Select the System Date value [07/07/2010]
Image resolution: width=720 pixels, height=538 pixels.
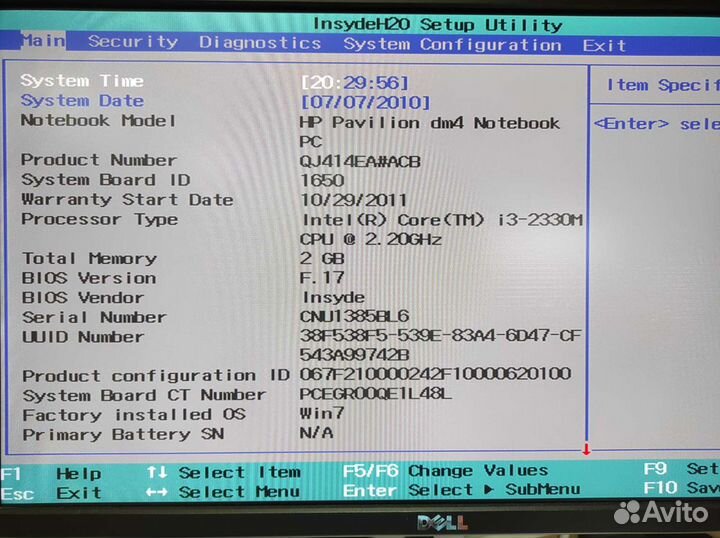[366, 102]
